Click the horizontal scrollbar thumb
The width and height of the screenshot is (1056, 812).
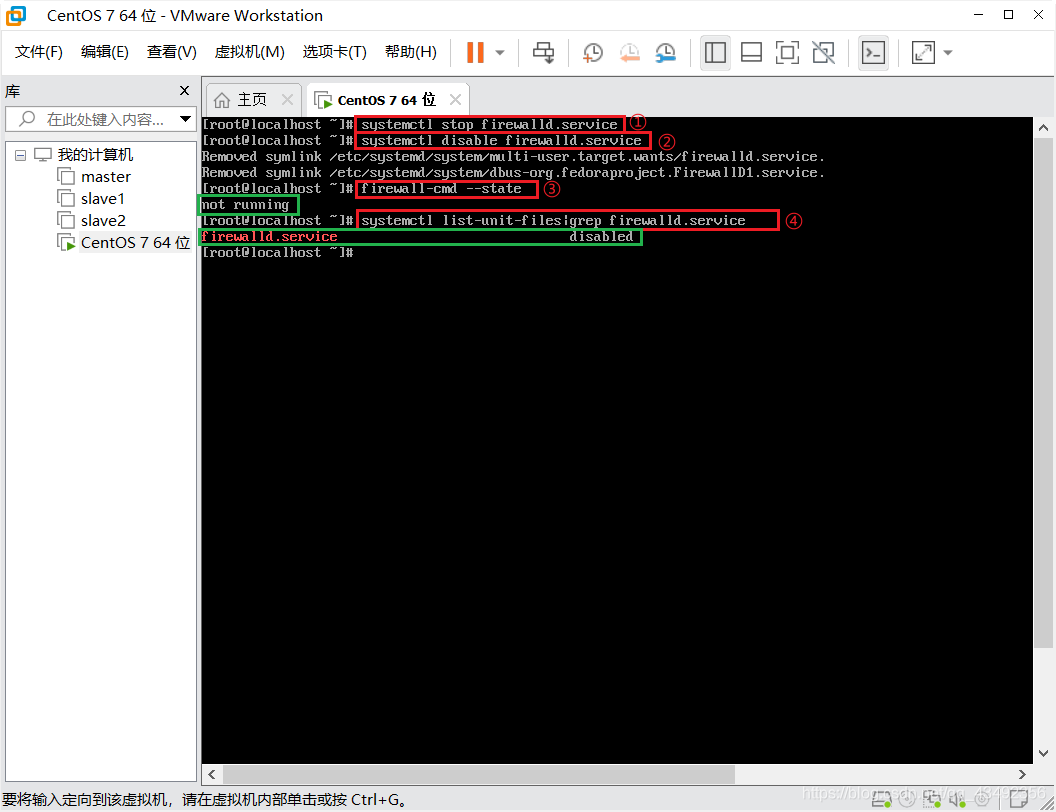tap(478, 774)
